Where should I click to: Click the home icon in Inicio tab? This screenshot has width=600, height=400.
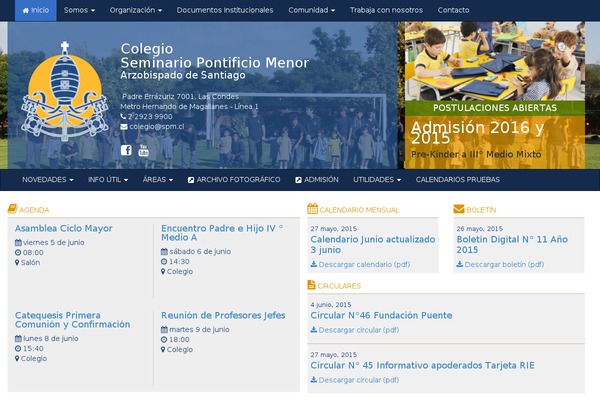tap(26, 10)
